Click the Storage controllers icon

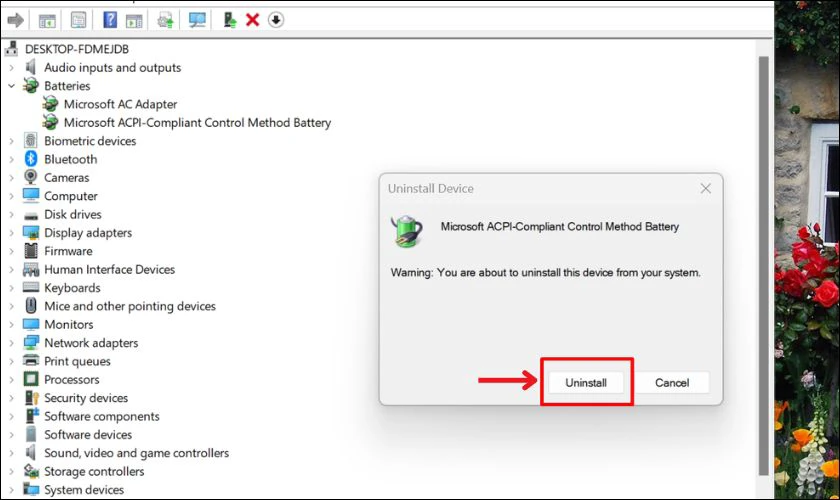31,471
